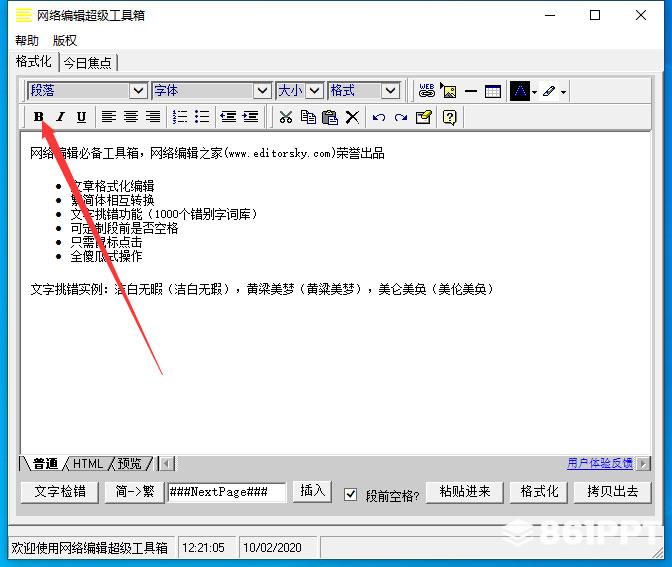Minimize the 网络编辑超级工具箱 window

click(x=550, y=15)
